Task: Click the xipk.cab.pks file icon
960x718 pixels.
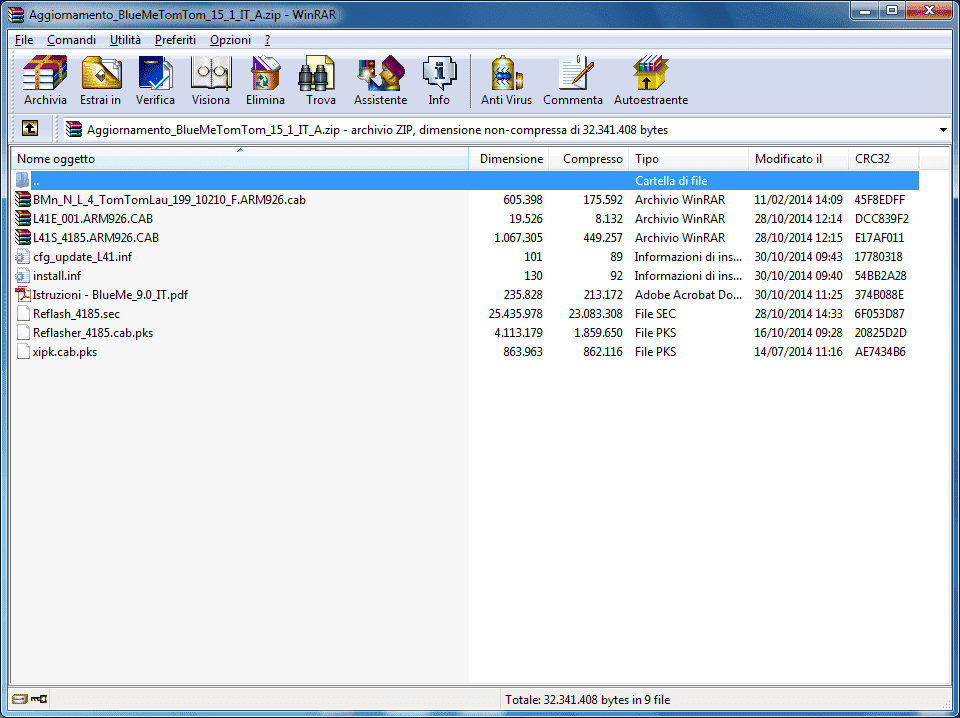Action: pyautogui.click(x=23, y=351)
